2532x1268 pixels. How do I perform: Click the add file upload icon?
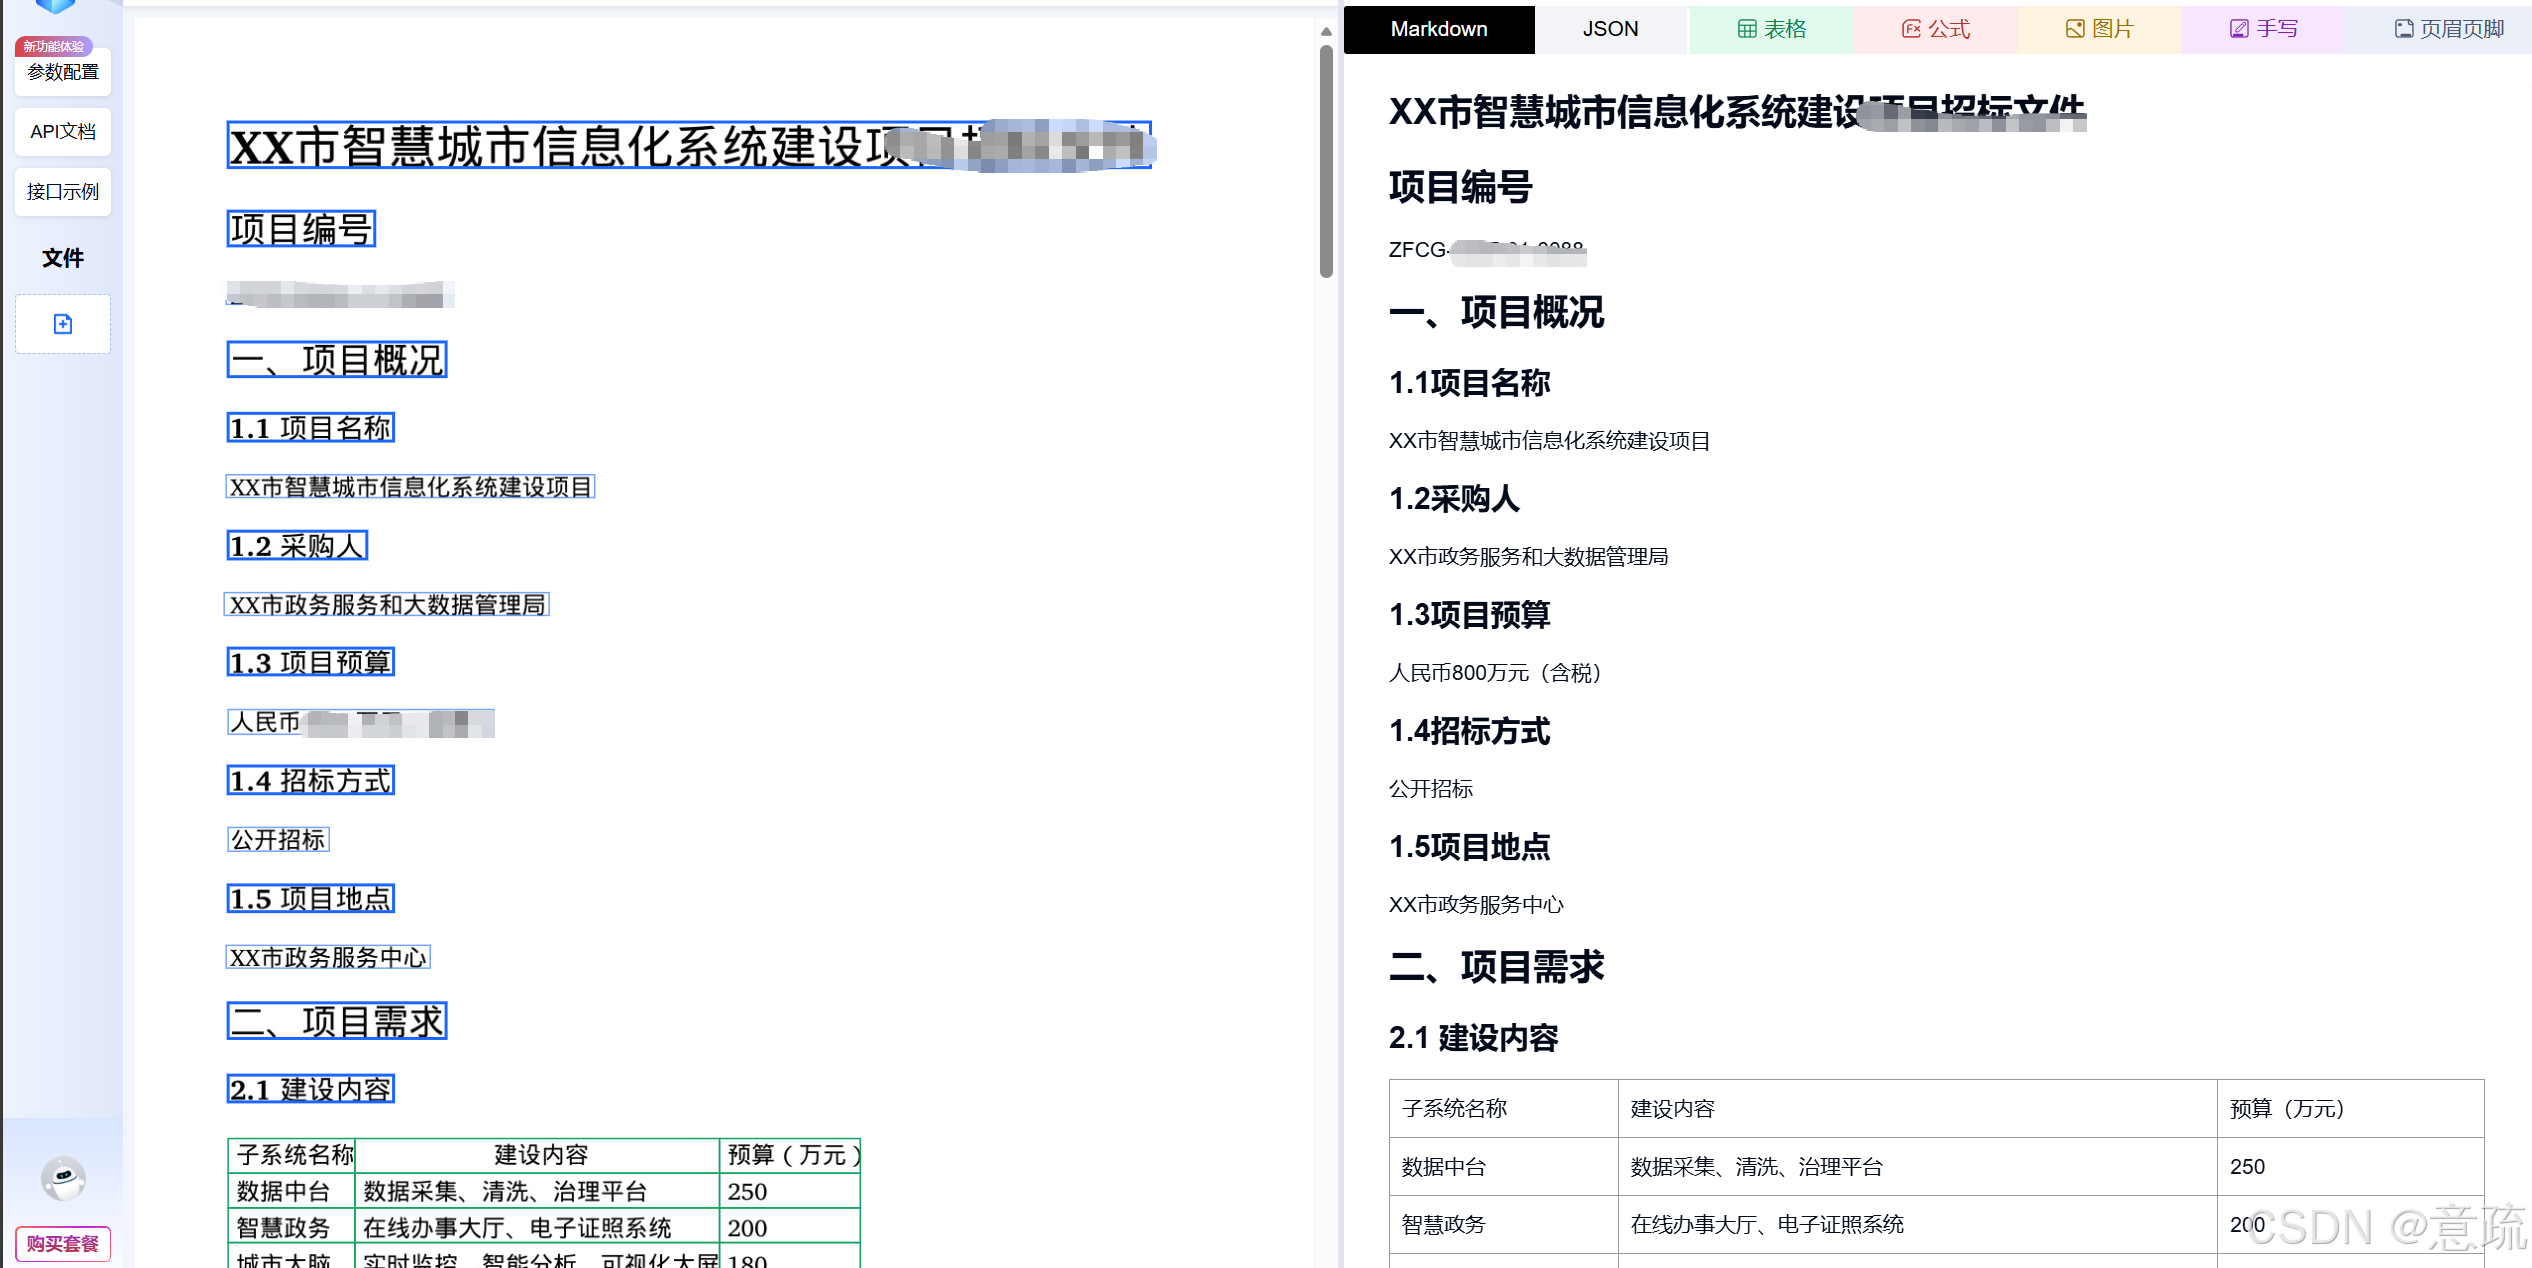[63, 324]
